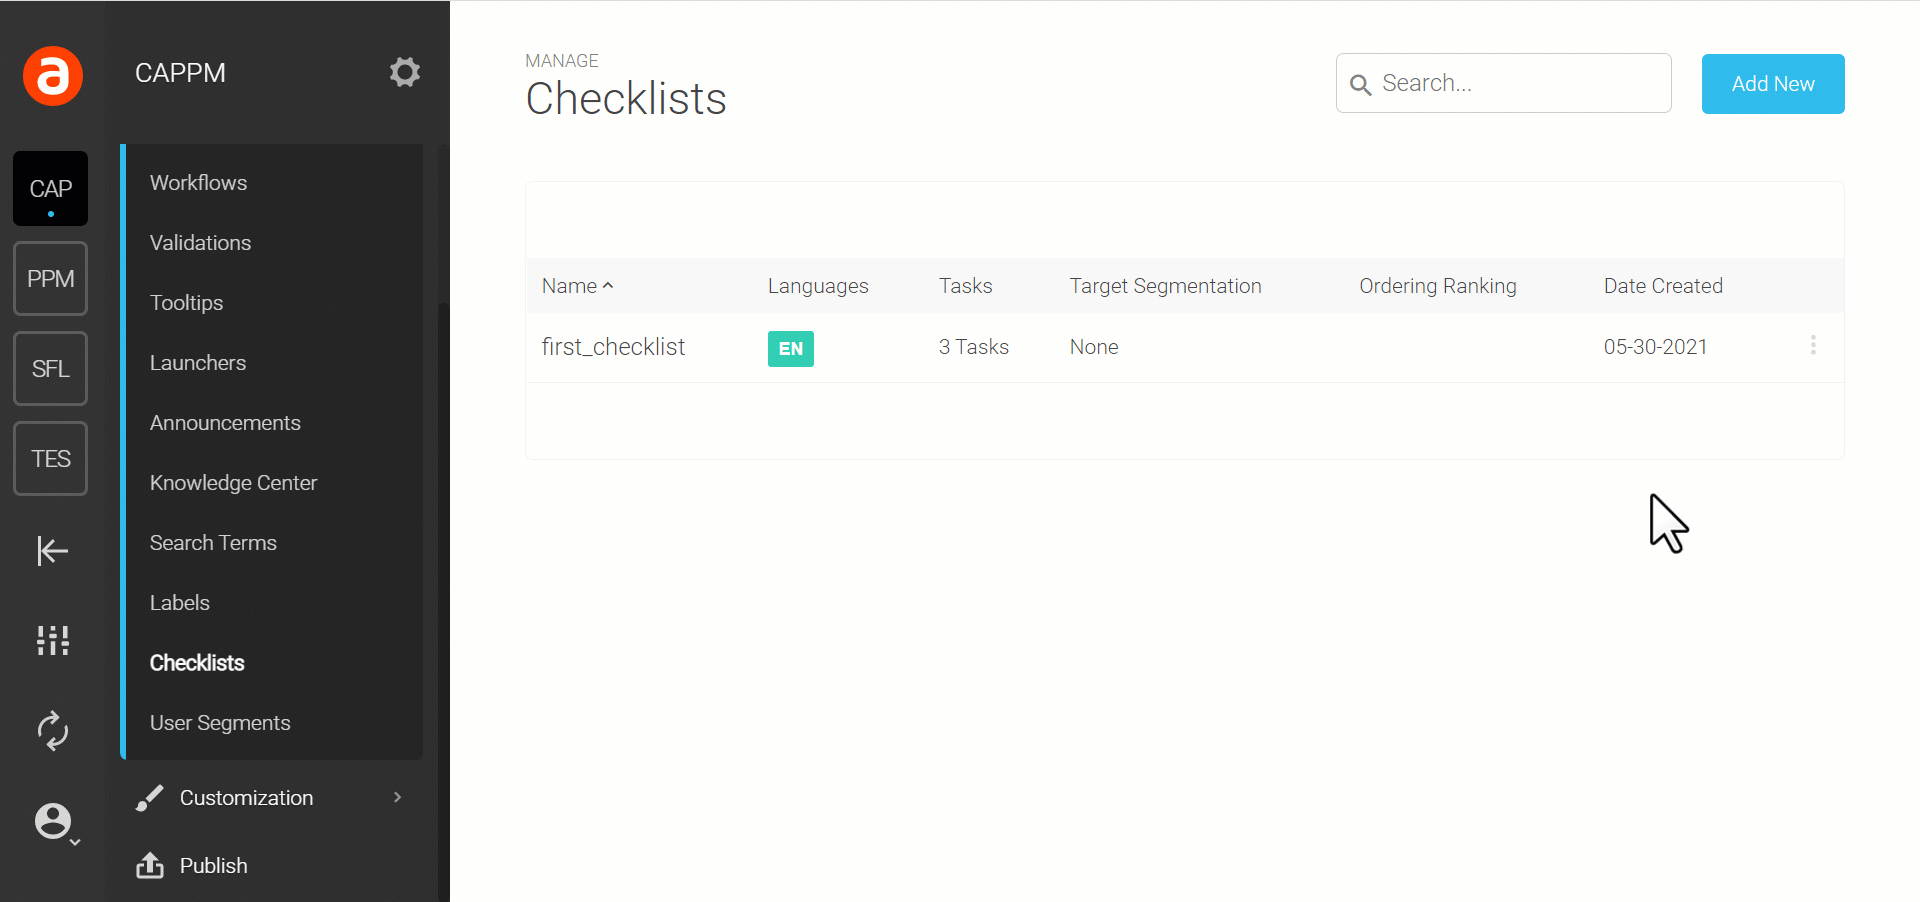The height and width of the screenshot is (902, 1920).
Task: Open Knowledge Center menu item
Action: (x=233, y=483)
